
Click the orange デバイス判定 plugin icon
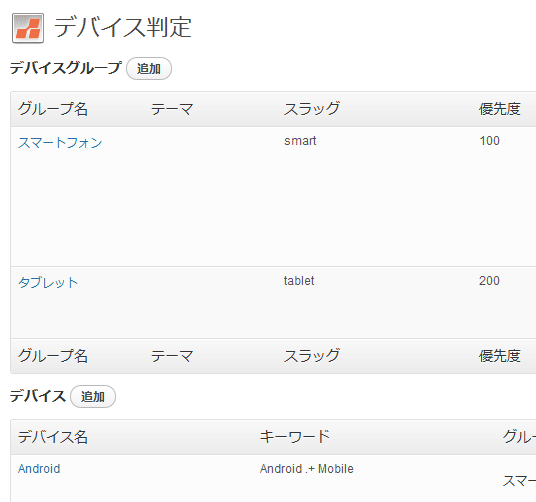(28, 28)
